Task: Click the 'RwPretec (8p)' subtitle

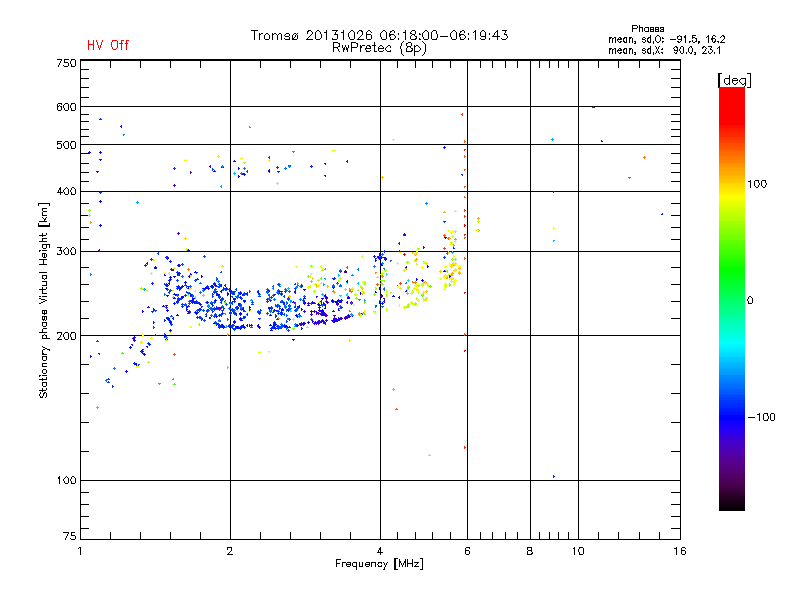Action: (379, 48)
